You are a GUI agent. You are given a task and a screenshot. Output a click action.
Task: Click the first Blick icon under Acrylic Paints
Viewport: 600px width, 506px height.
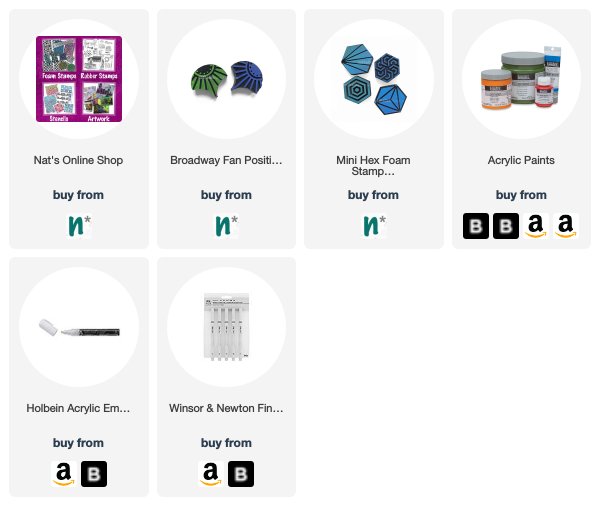click(x=476, y=226)
